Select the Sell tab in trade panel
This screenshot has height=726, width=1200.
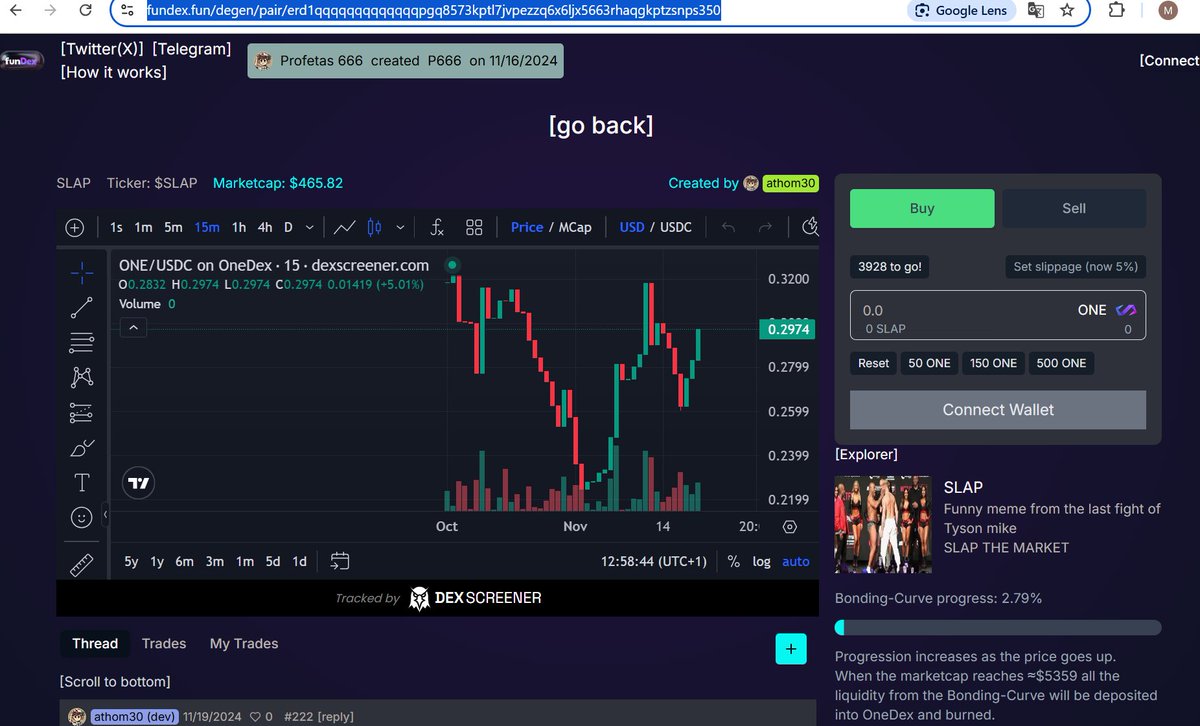click(x=1074, y=208)
